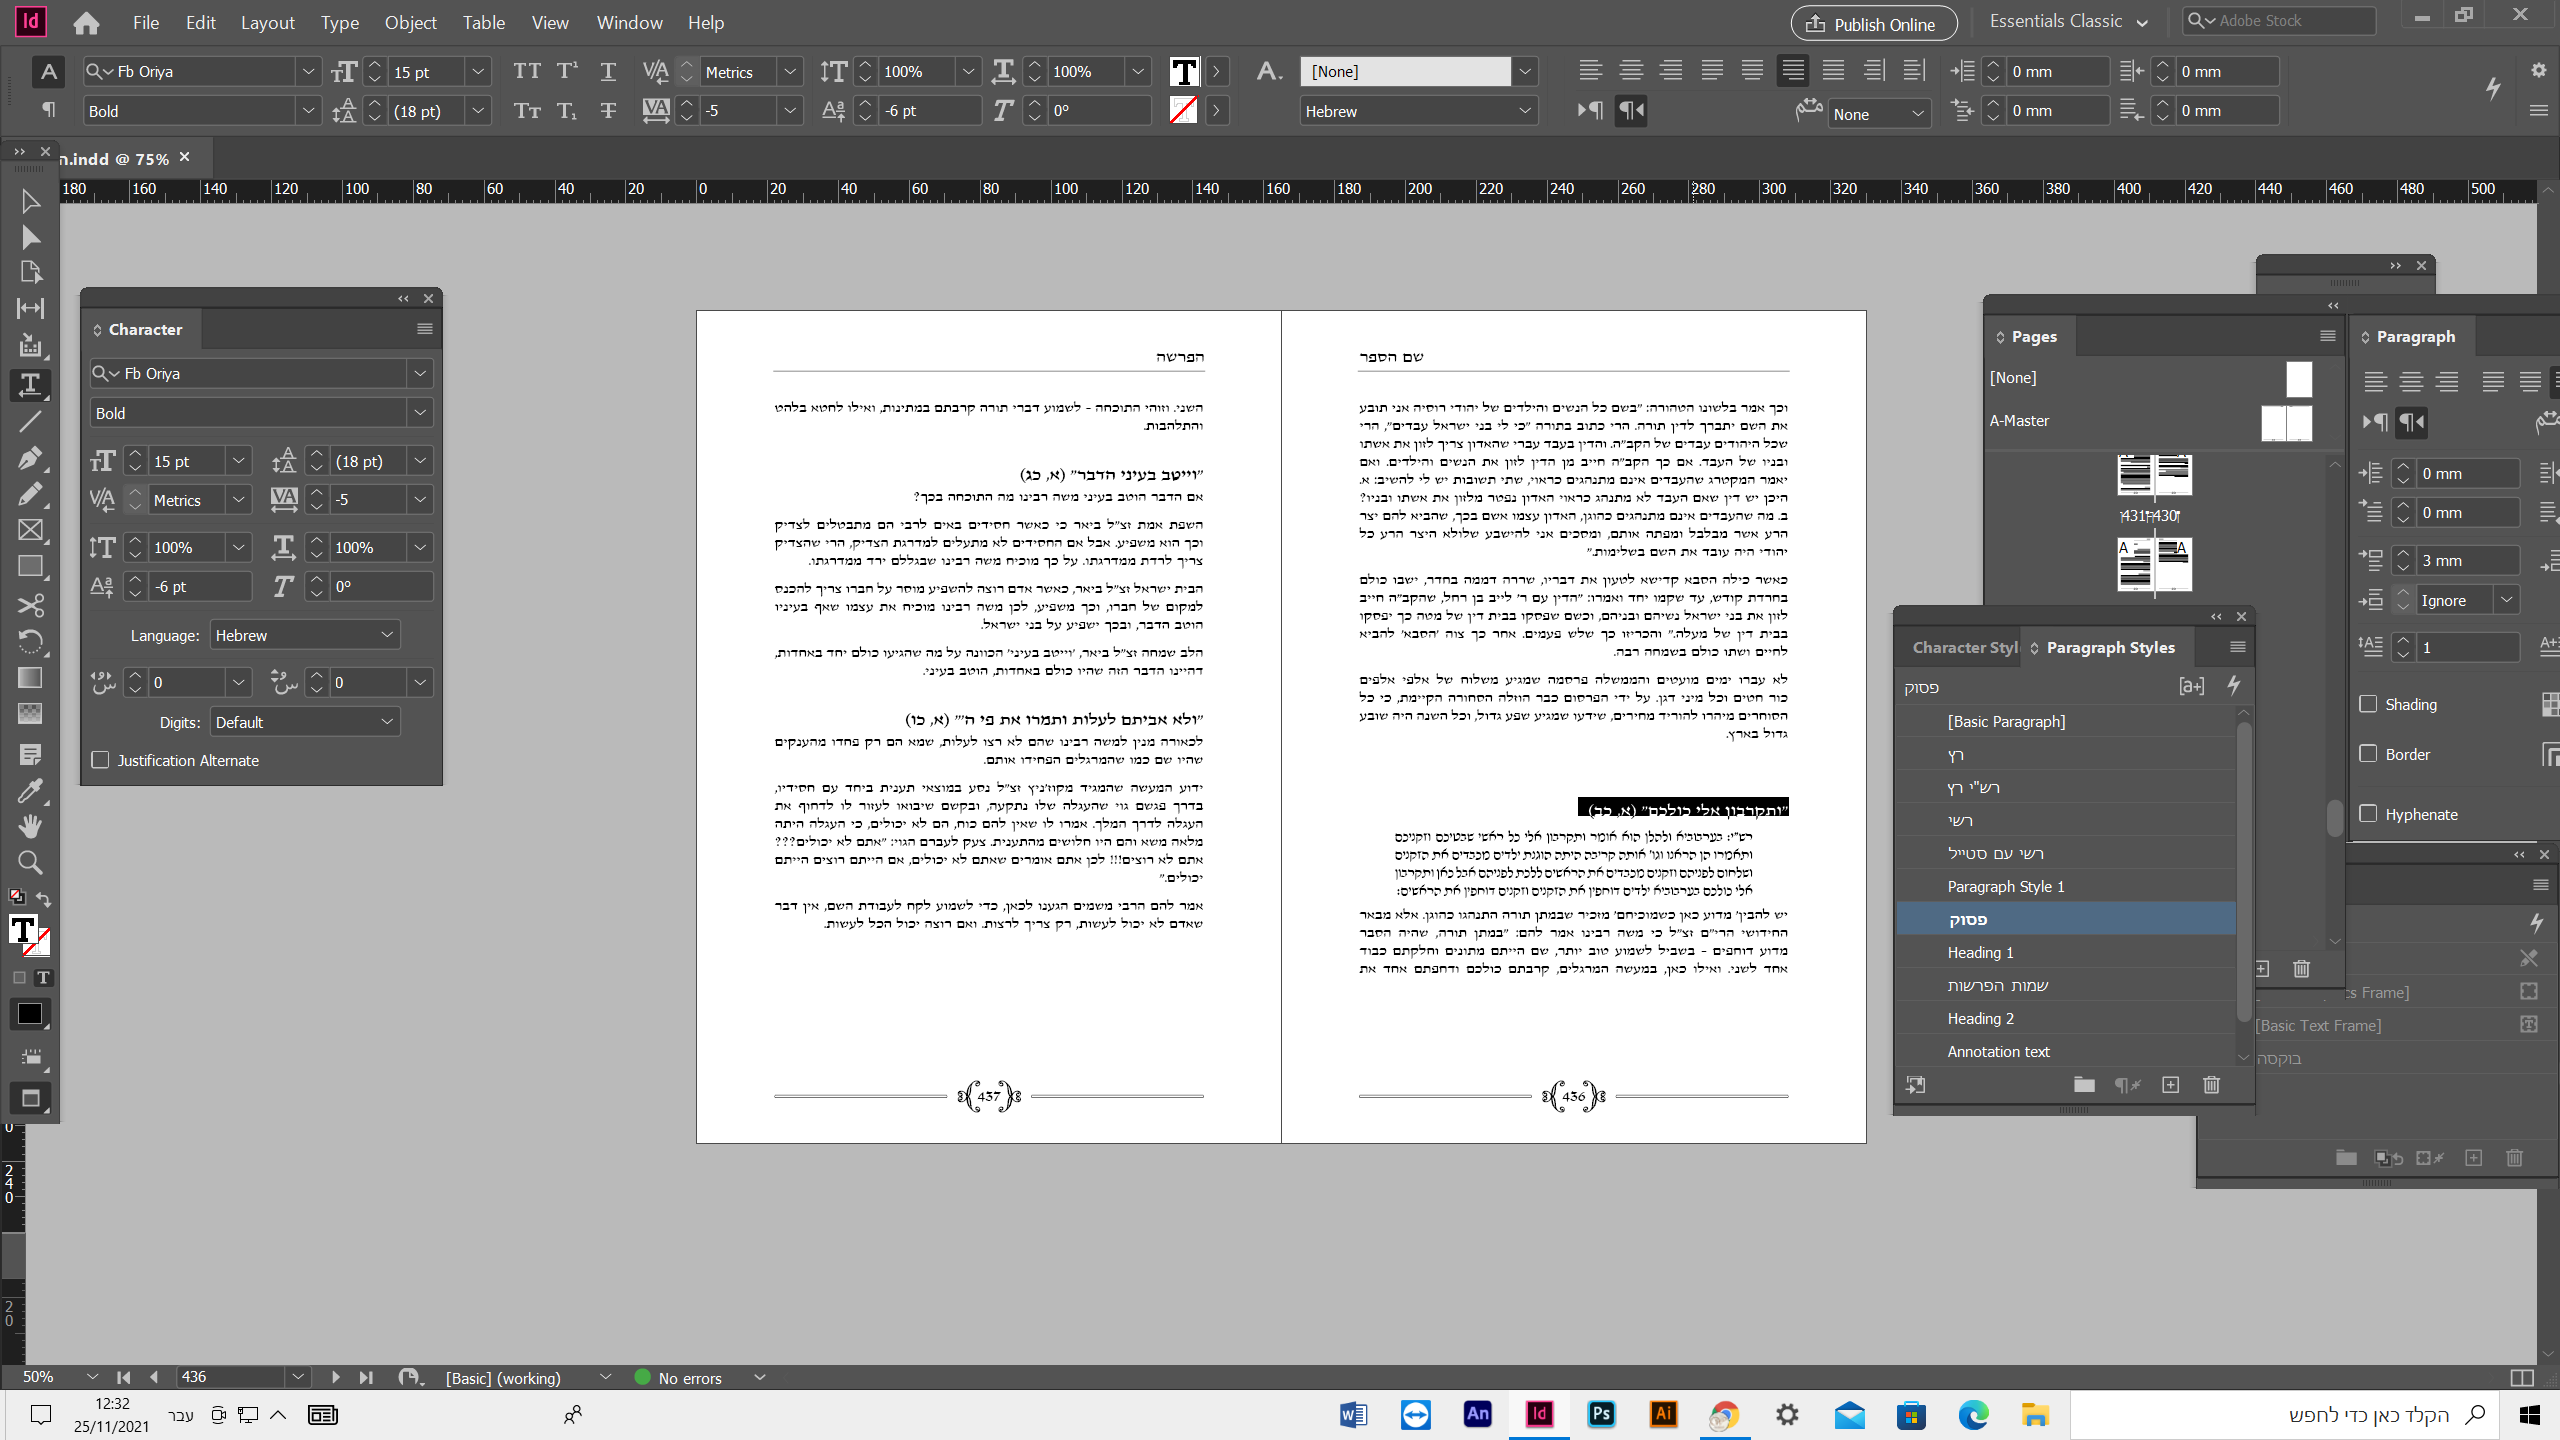Viewport: 2560px width, 1440px height.
Task: Create new paragraph style plus icon
Action: tap(2170, 1085)
